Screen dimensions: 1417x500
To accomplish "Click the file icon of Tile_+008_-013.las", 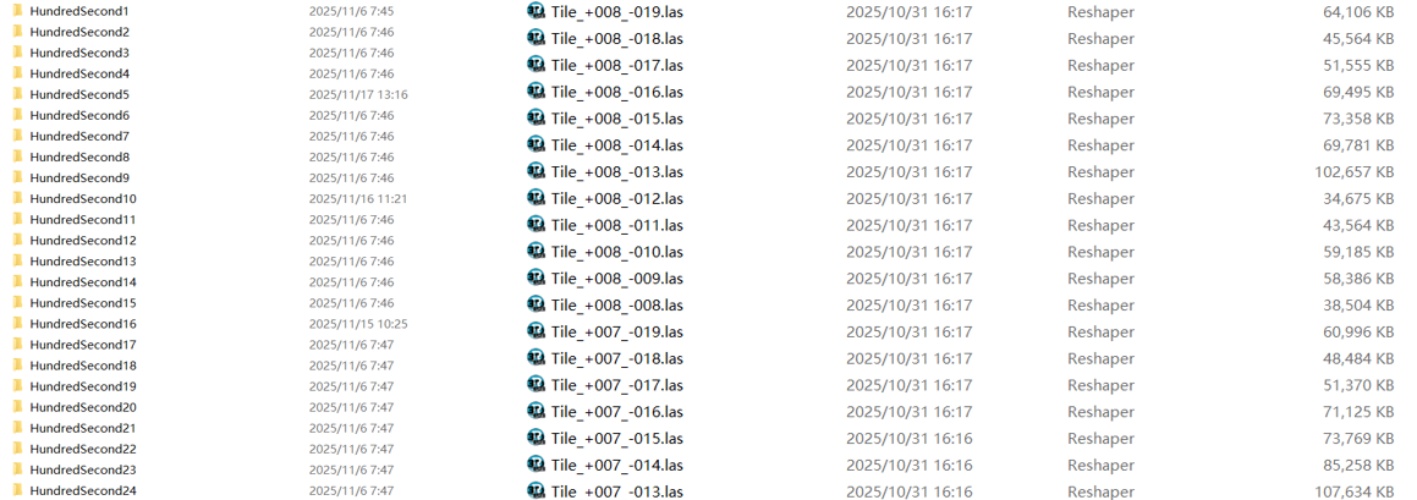I will click(x=536, y=171).
